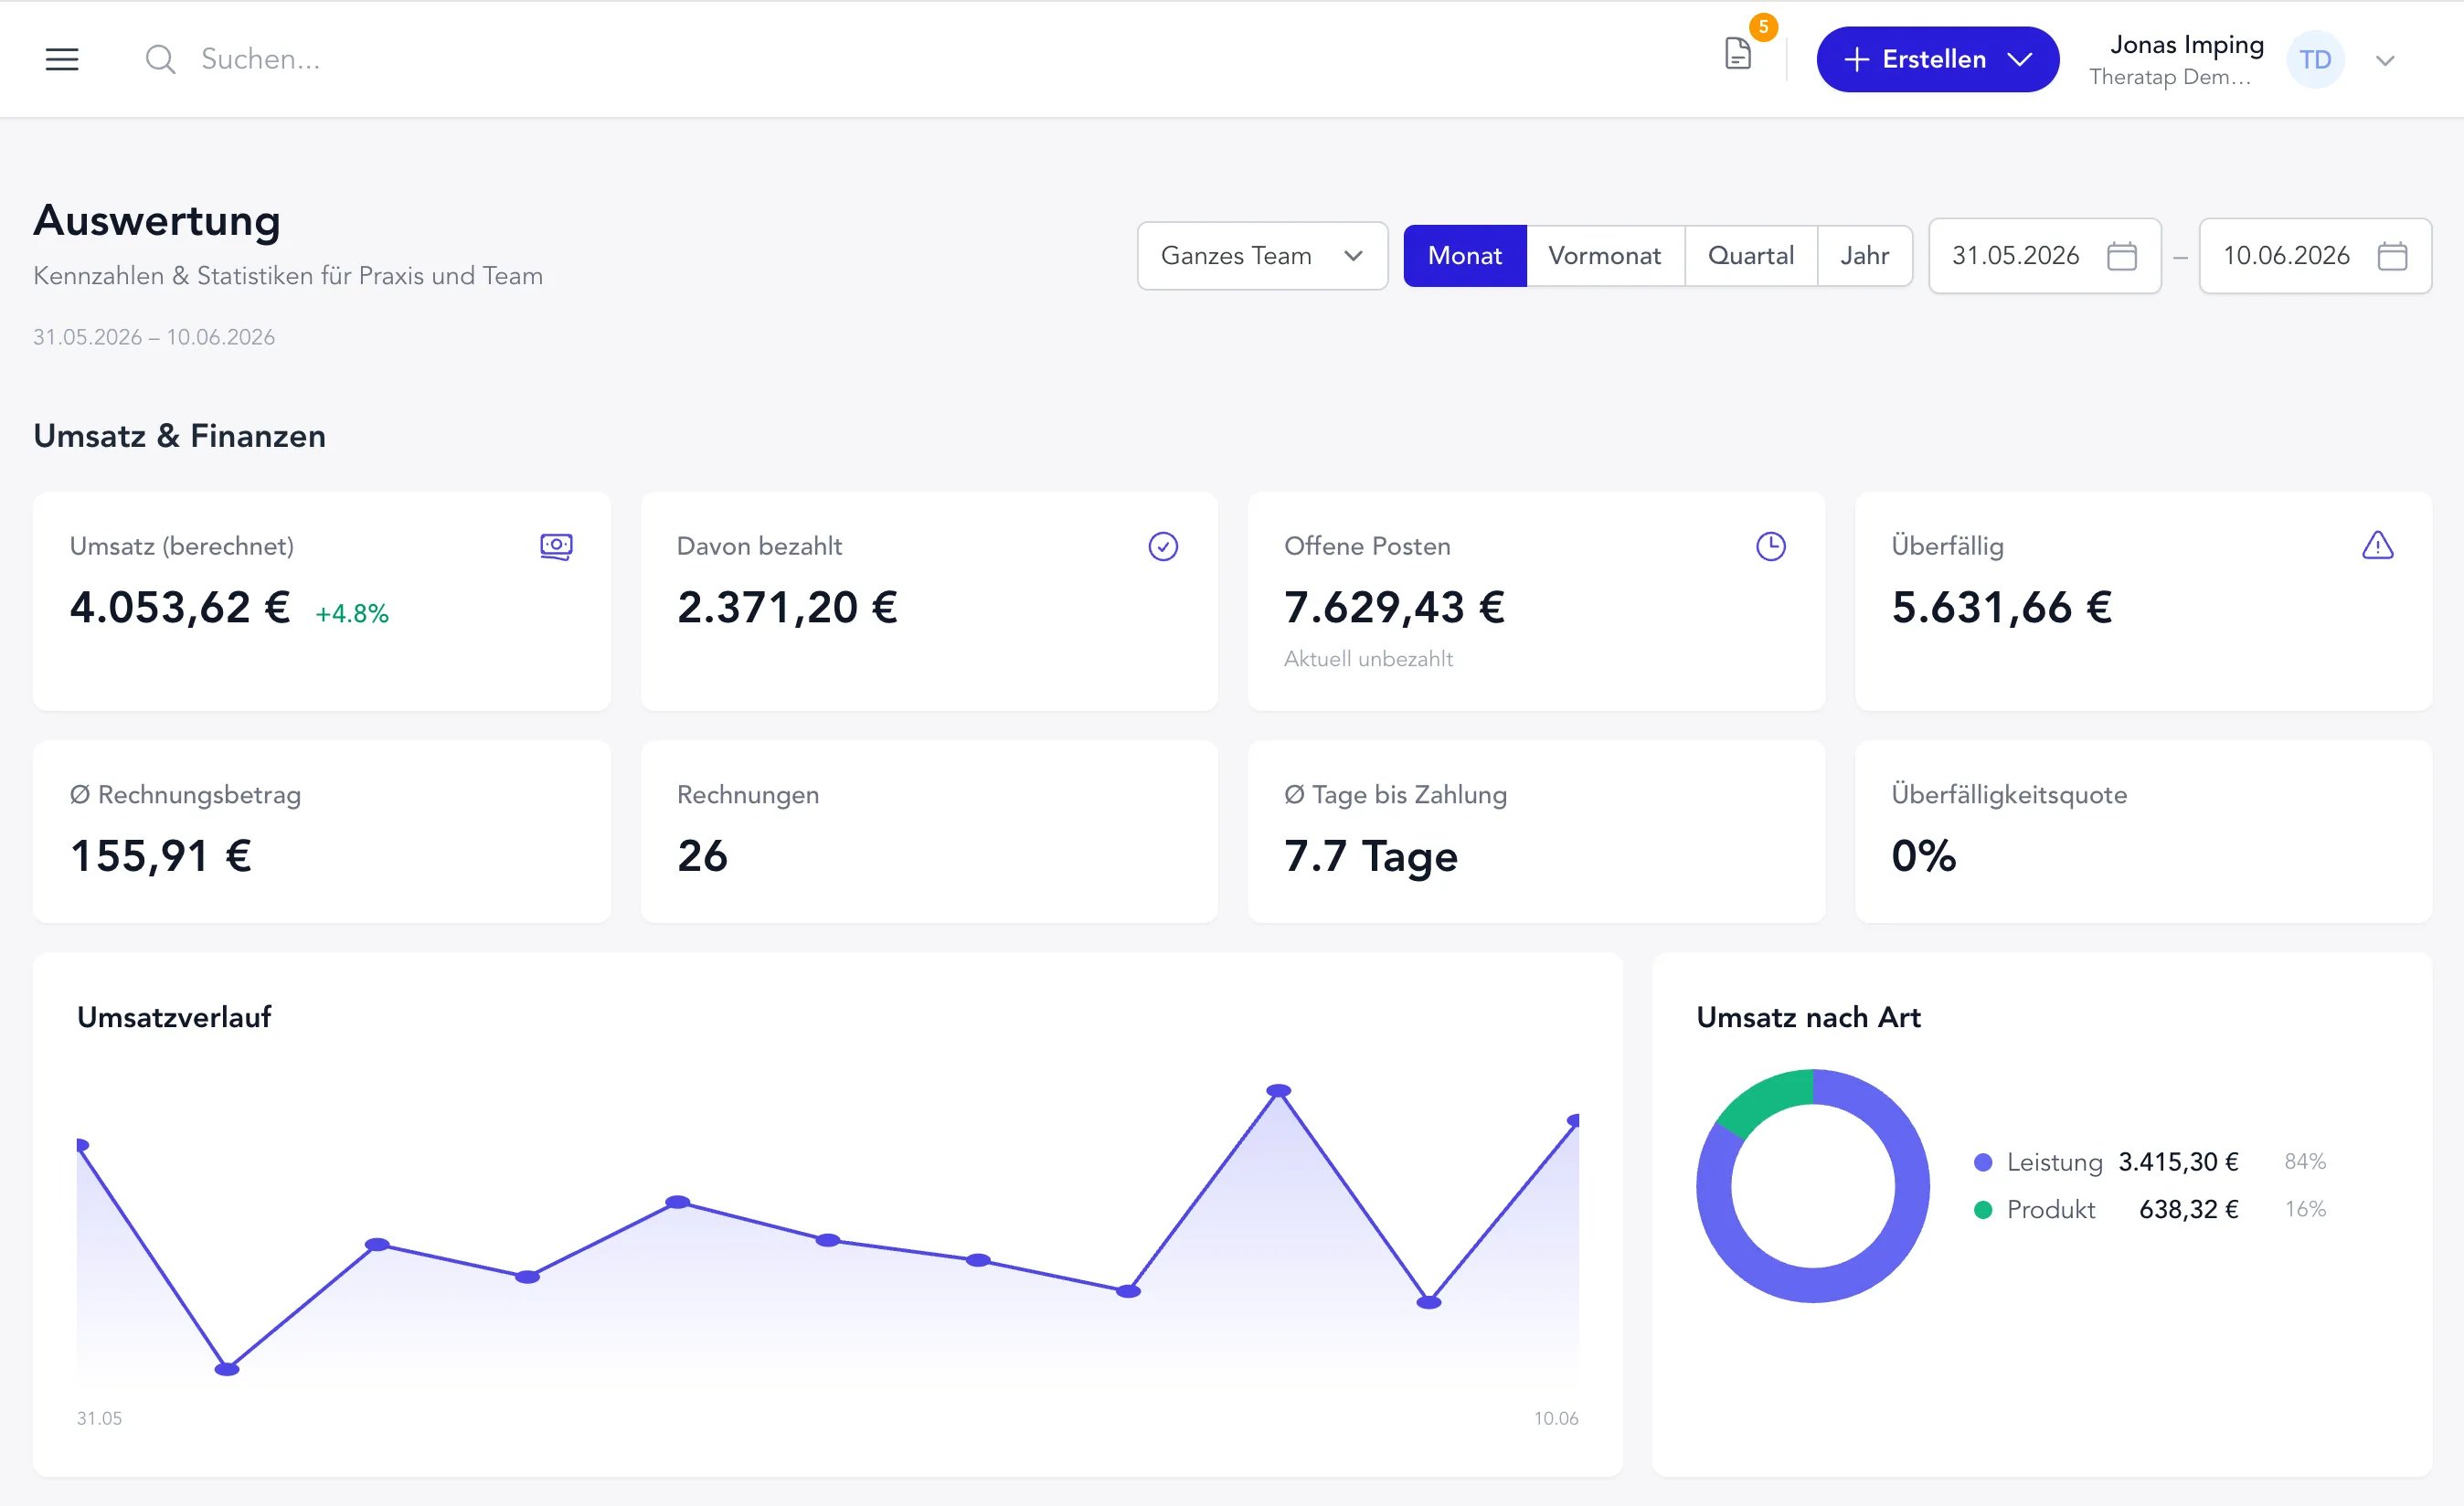
Task: Click Jonas Imping user name
Action: point(2186,45)
